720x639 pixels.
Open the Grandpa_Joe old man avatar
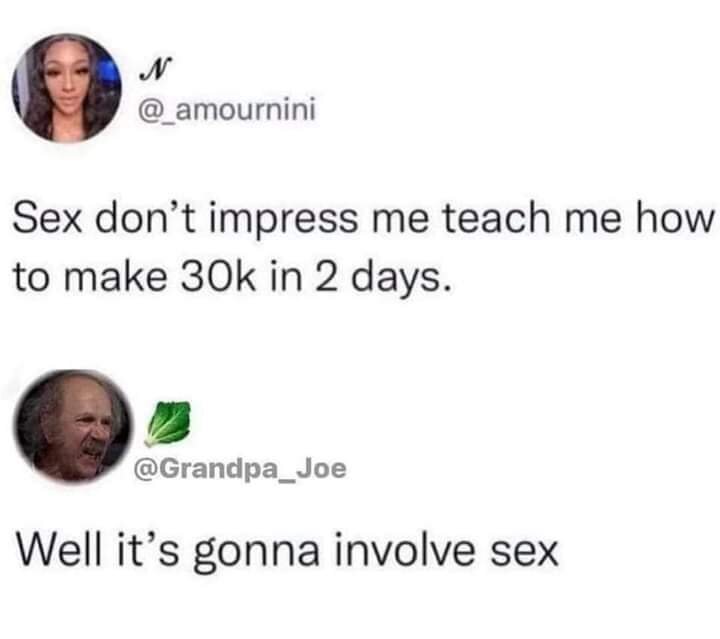pos(73,426)
